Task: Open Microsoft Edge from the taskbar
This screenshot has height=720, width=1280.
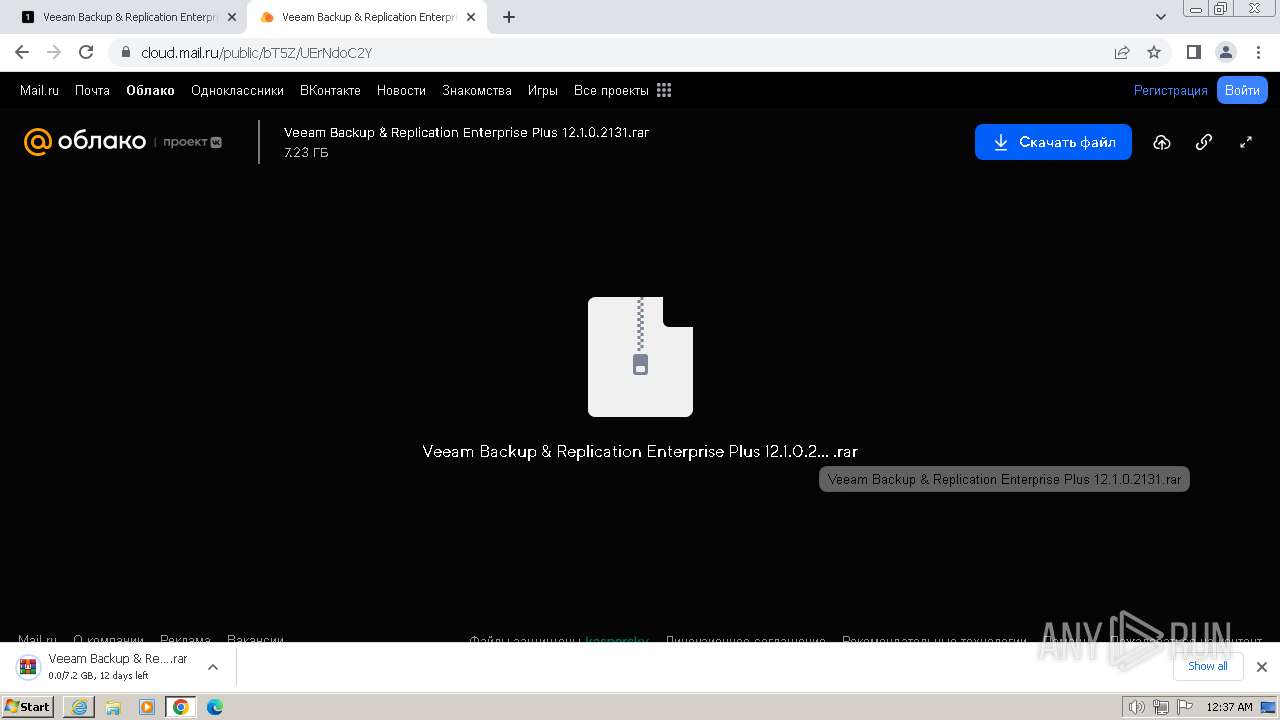Action: [214, 706]
